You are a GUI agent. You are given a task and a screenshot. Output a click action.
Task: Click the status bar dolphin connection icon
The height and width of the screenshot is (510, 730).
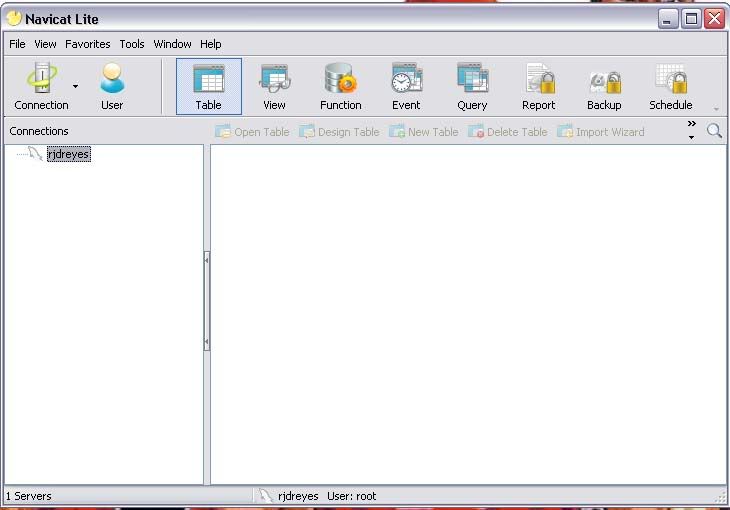click(x=265, y=496)
